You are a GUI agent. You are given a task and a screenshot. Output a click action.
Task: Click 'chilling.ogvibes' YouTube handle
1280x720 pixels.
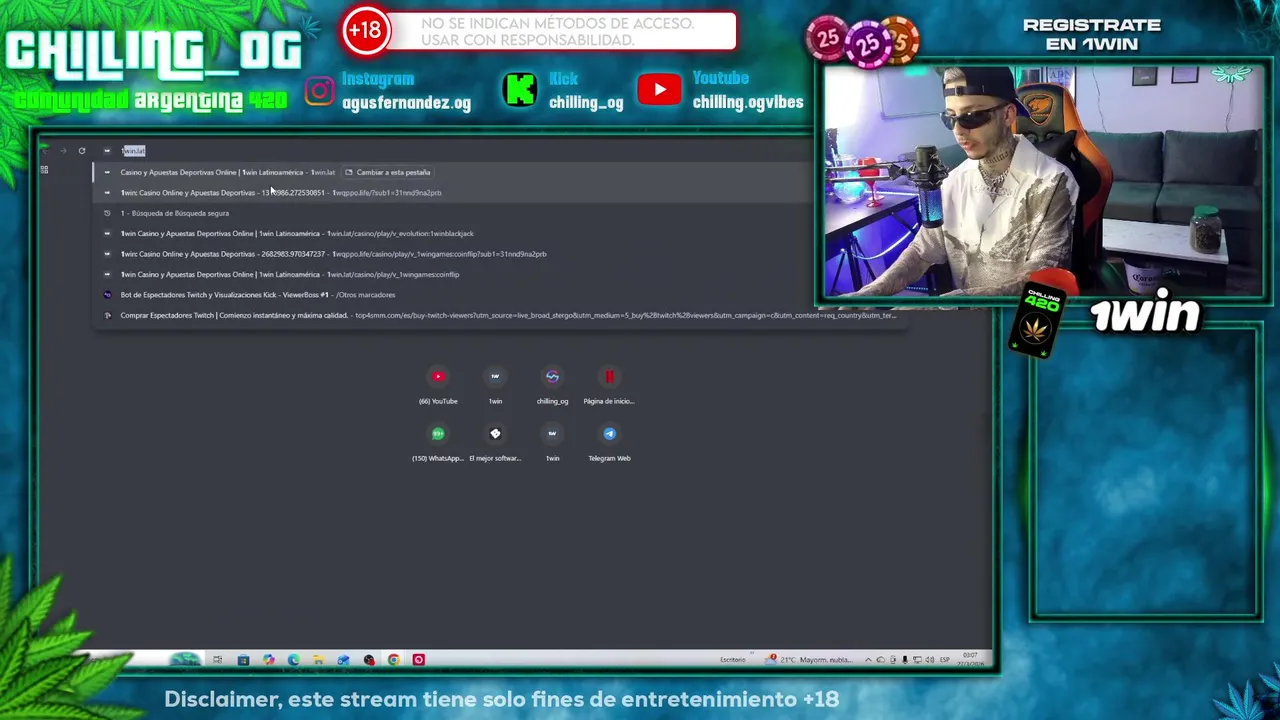(x=748, y=102)
